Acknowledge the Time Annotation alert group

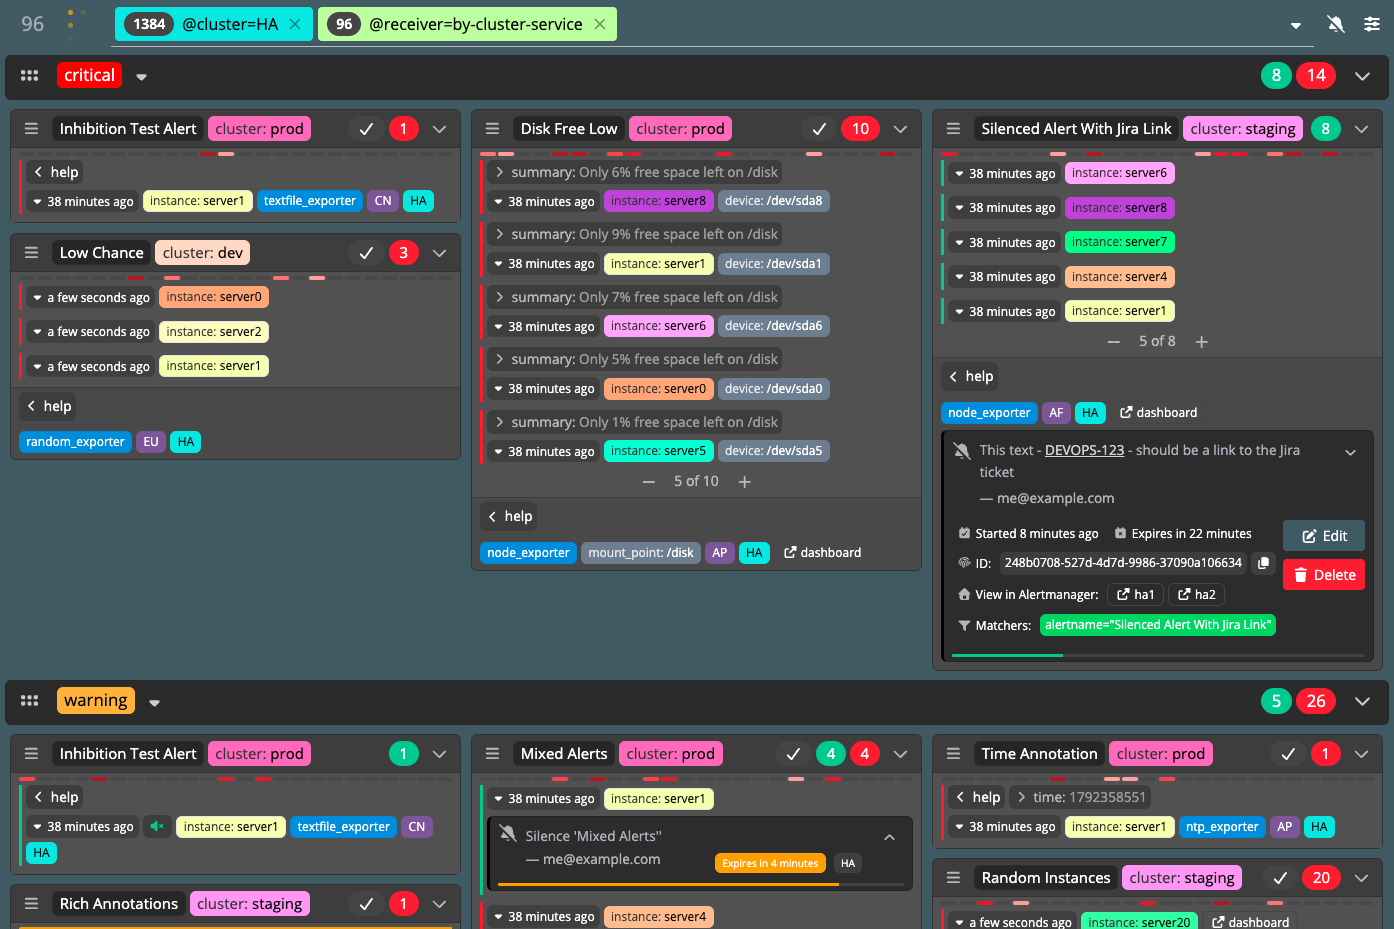(x=1288, y=754)
